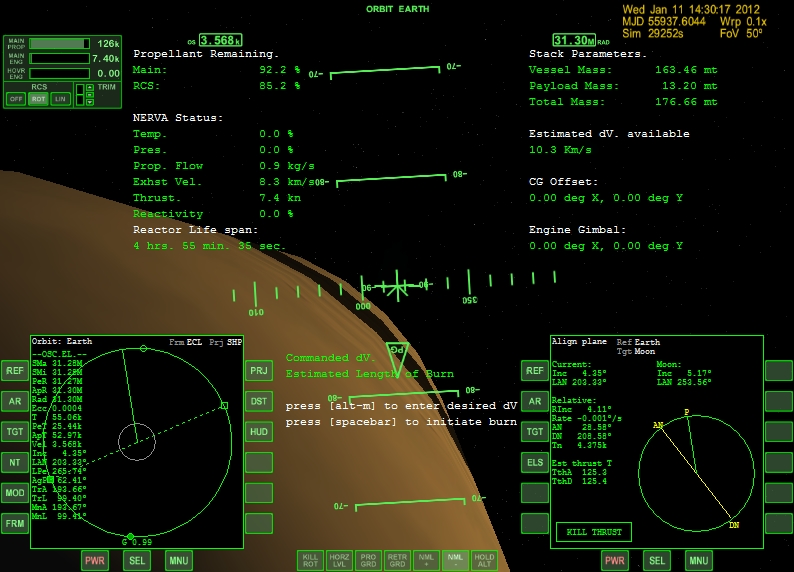The image size is (794, 572).
Task: Click the DN node marker on diagram
Action: (734, 525)
